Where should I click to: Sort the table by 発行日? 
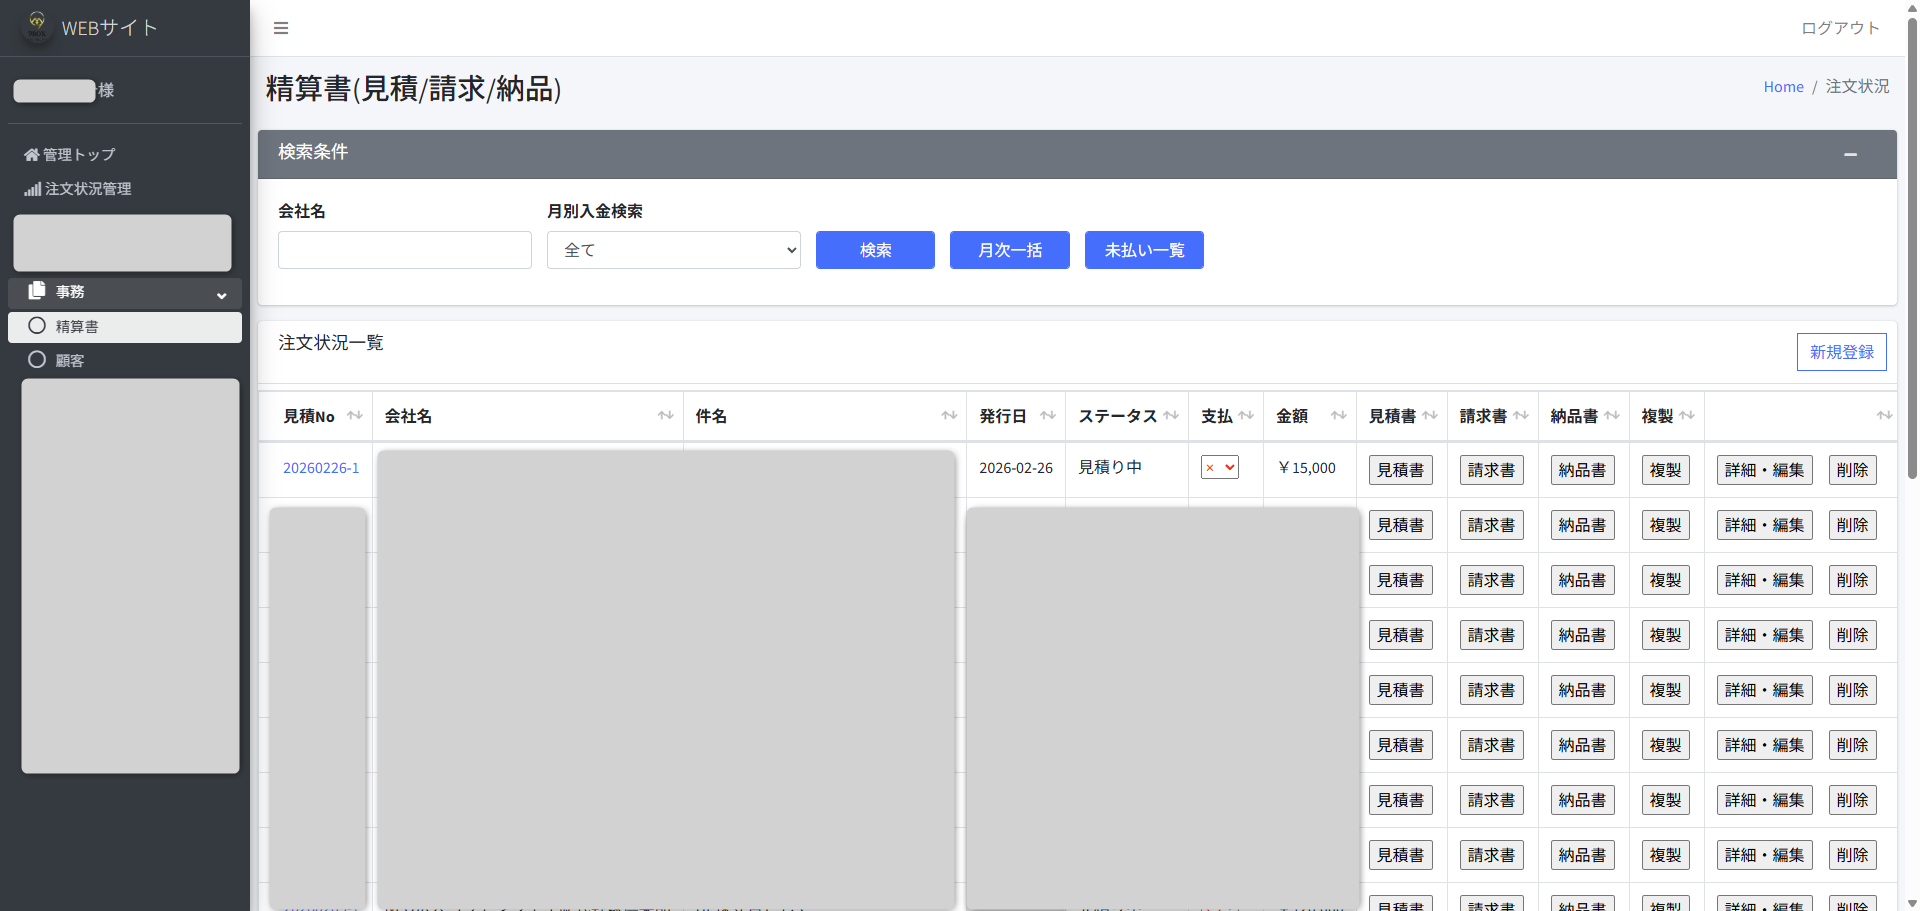coord(1047,415)
